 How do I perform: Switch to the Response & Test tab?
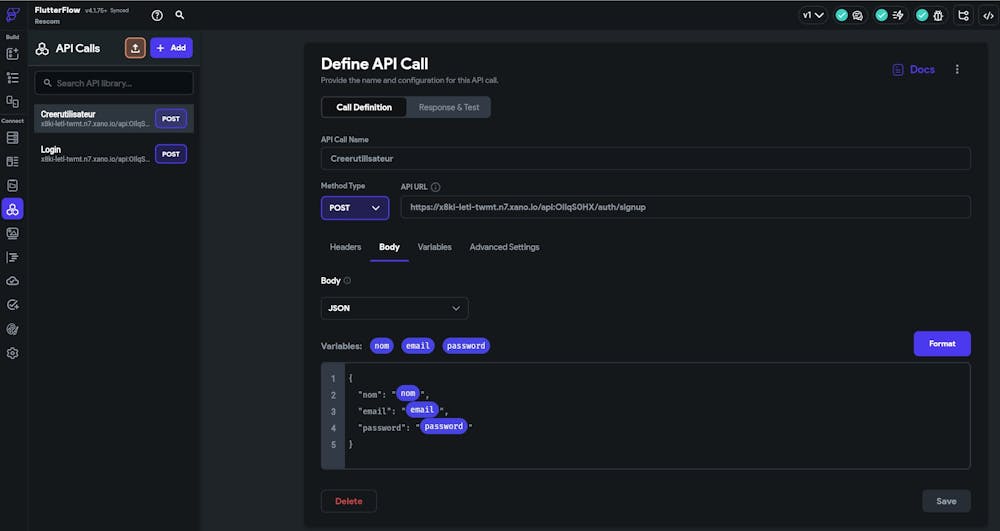click(448, 107)
